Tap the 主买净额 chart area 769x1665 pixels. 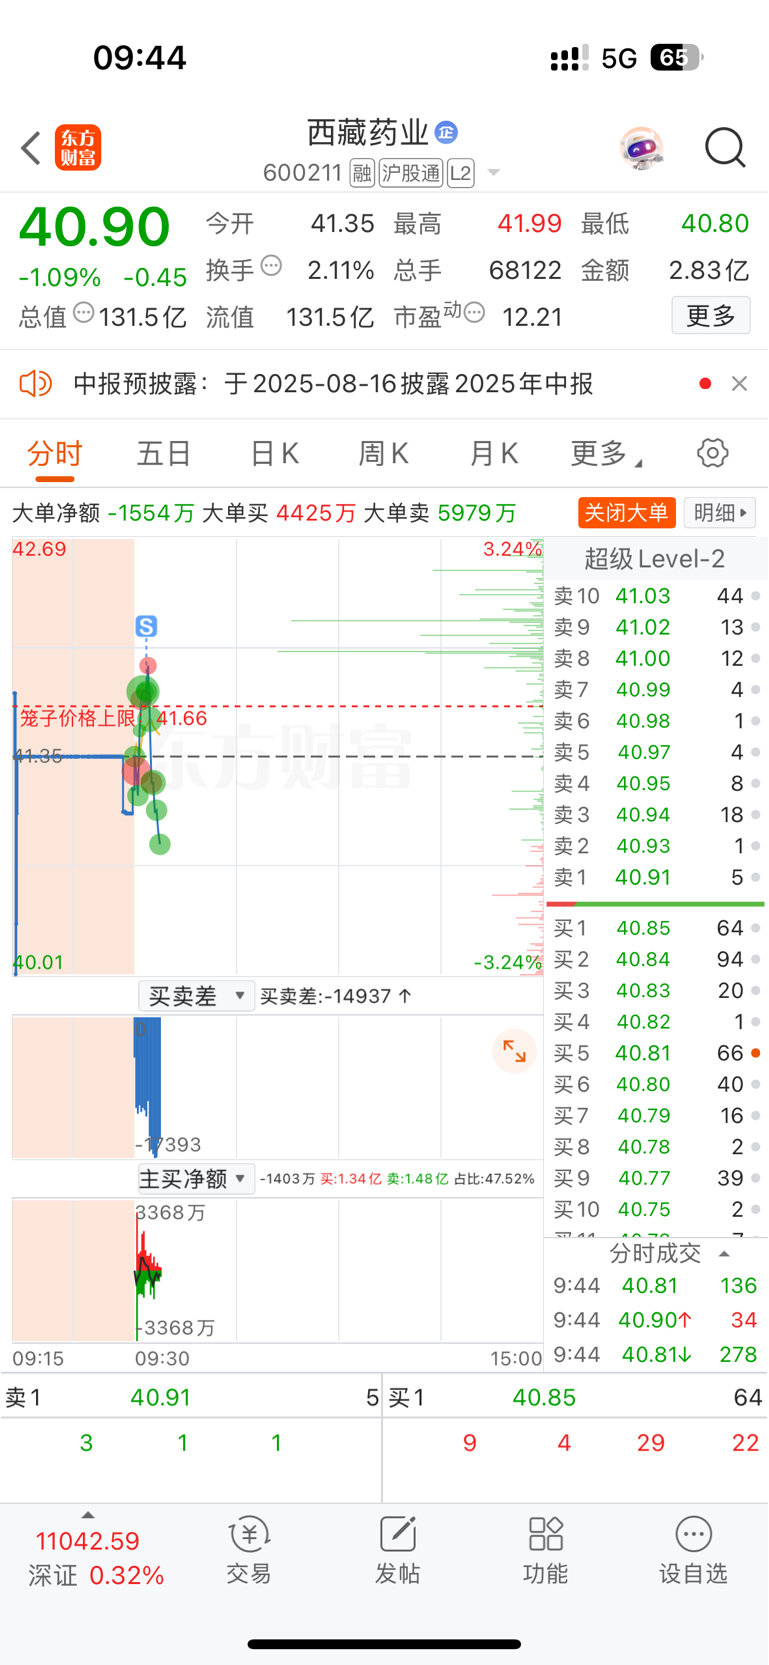(278, 1271)
